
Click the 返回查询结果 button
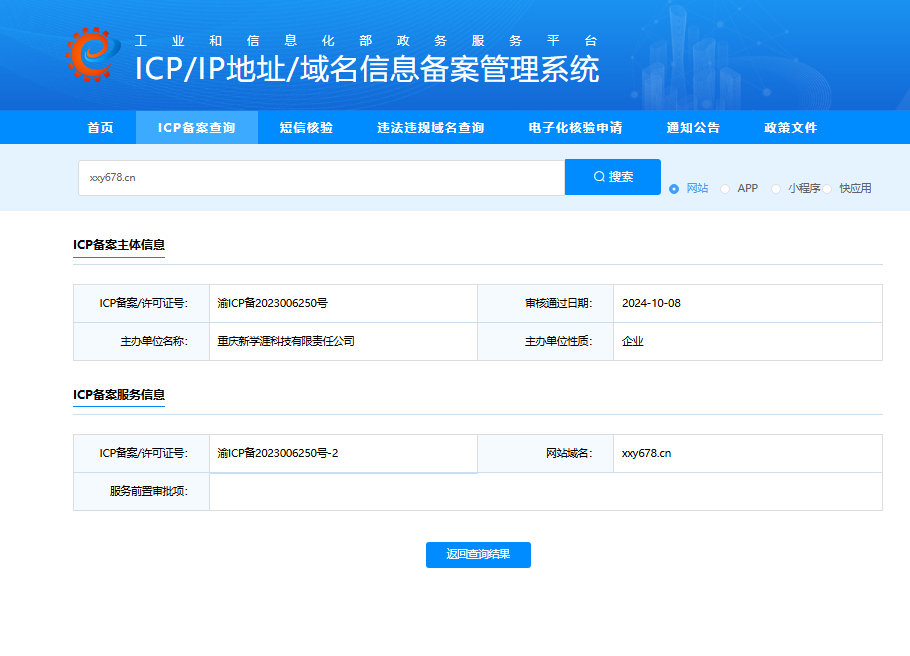478,554
